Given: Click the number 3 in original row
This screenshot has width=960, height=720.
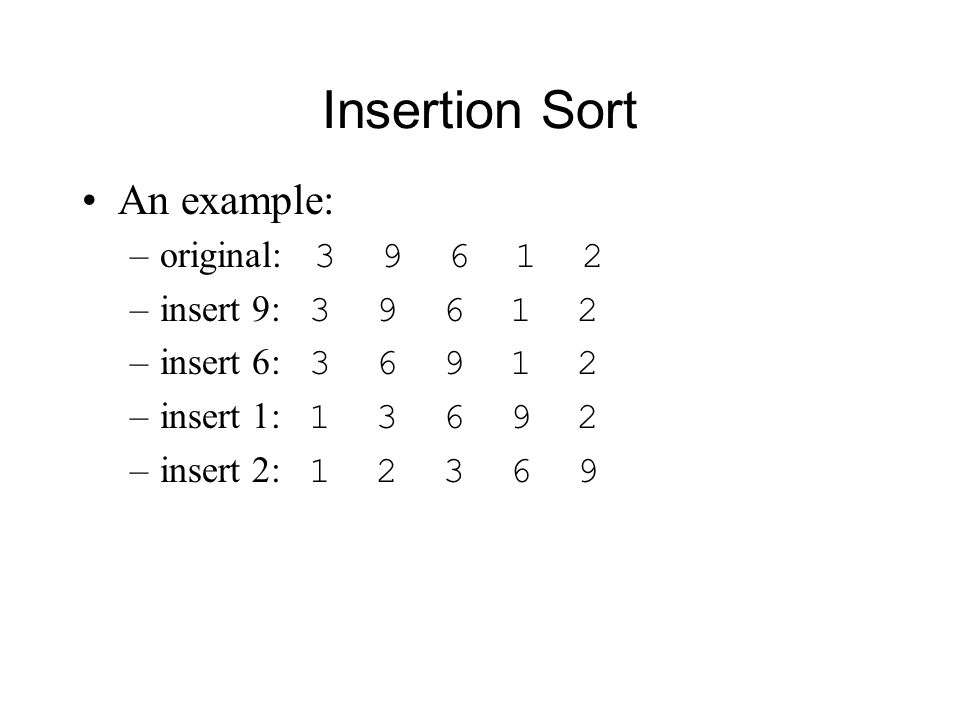Looking at the screenshot, I should (x=324, y=257).
